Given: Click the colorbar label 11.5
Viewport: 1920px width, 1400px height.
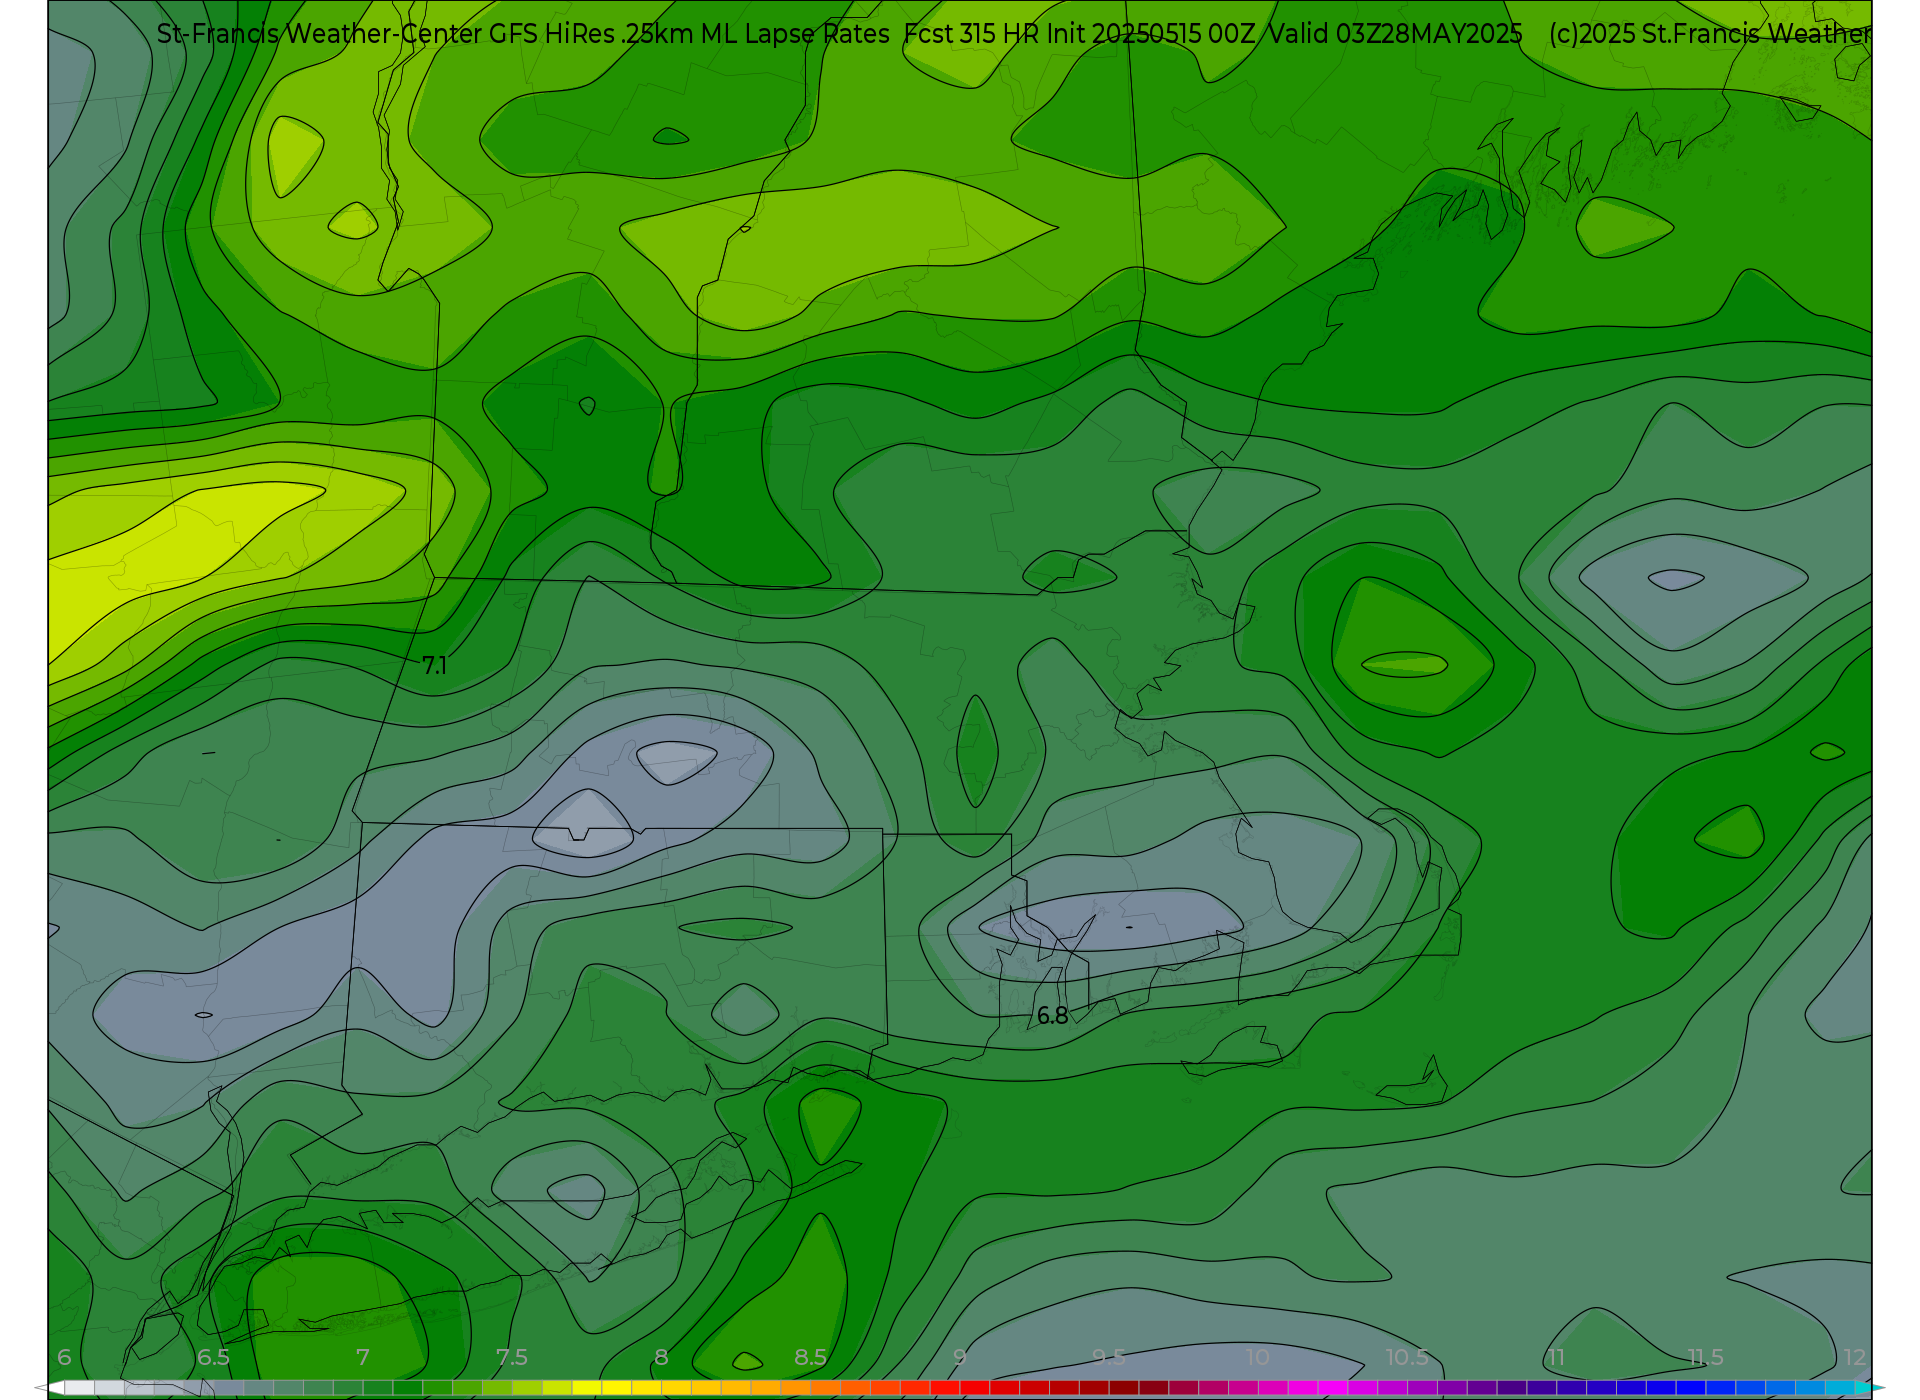Looking at the screenshot, I should 1705,1357.
